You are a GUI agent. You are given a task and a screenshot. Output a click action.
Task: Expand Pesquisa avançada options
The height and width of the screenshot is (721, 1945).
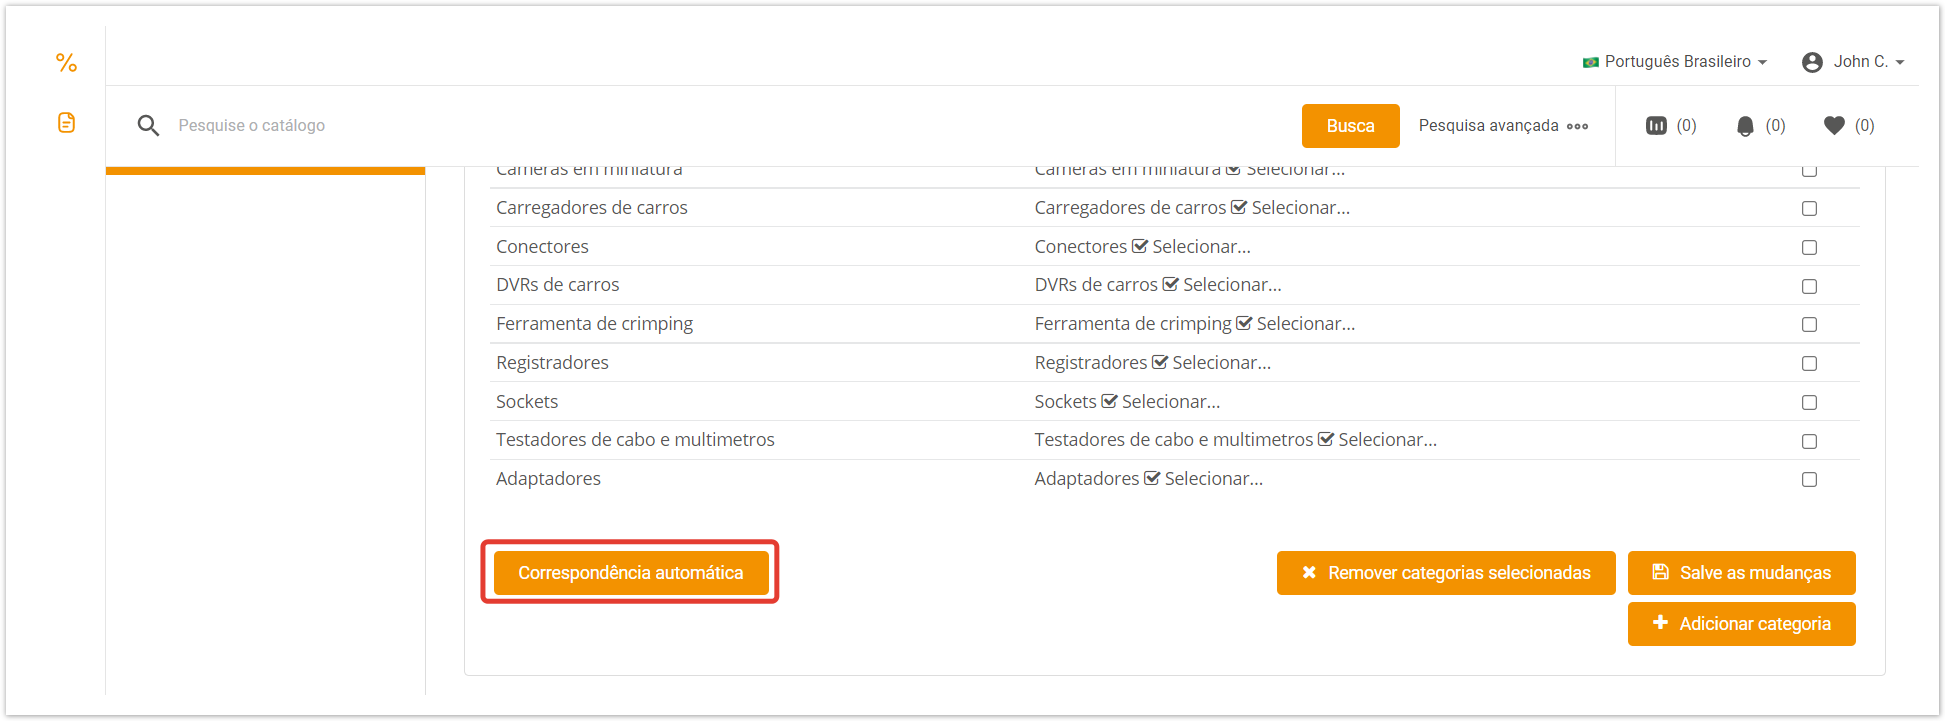pos(1502,126)
